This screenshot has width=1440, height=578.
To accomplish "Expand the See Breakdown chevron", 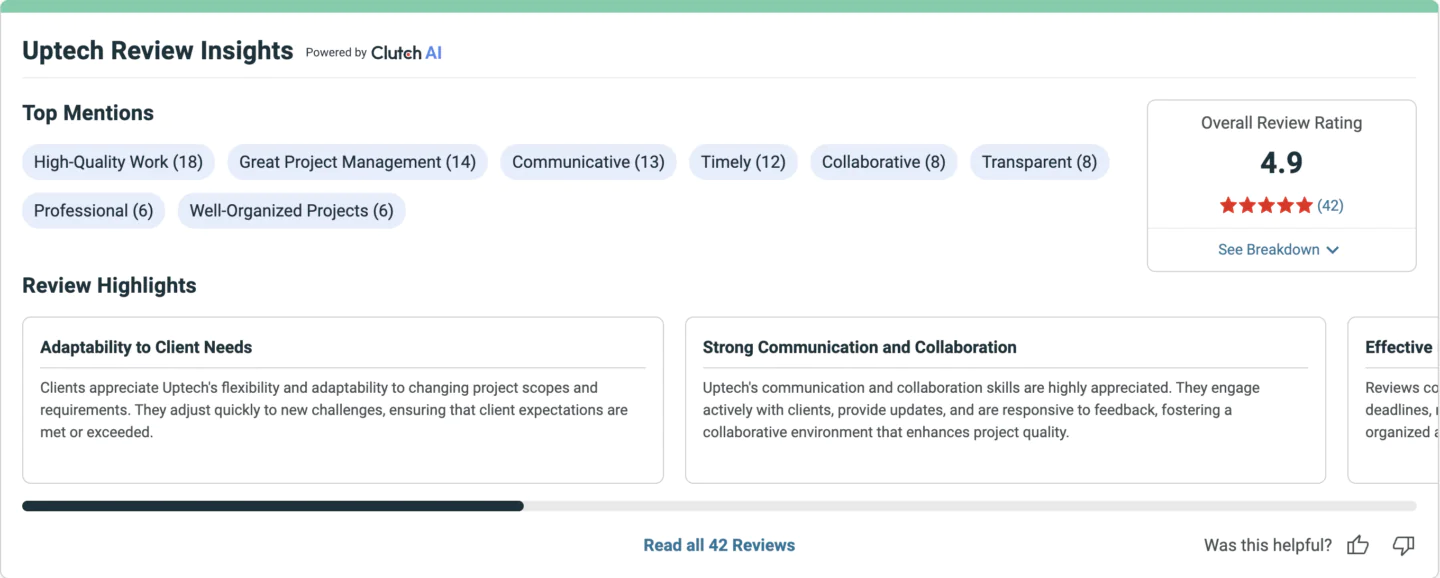I will click(1332, 250).
